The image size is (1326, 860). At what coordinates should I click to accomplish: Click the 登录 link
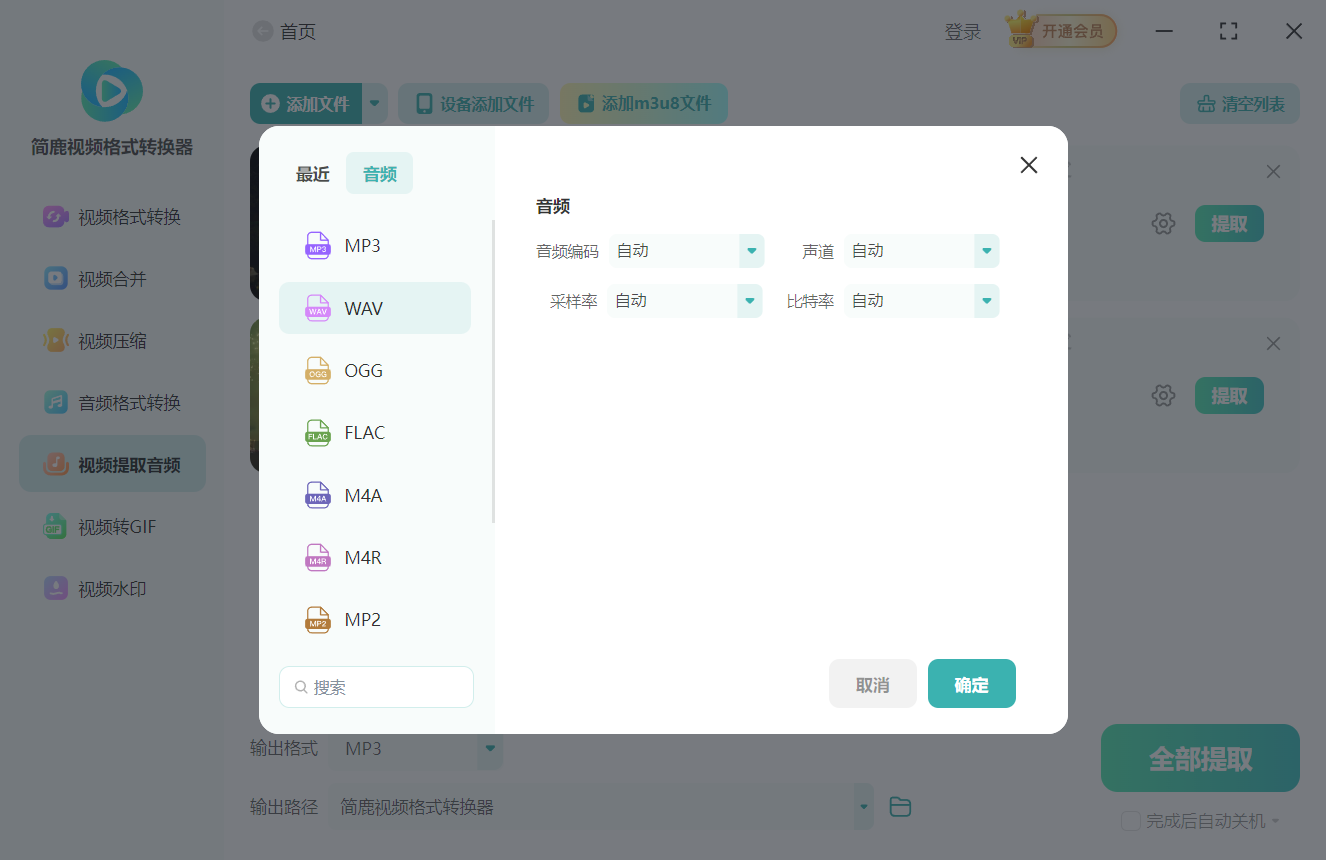963,32
